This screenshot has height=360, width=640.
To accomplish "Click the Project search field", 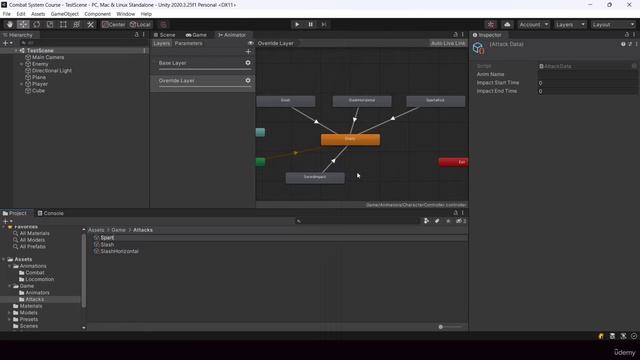I will 357,221.
